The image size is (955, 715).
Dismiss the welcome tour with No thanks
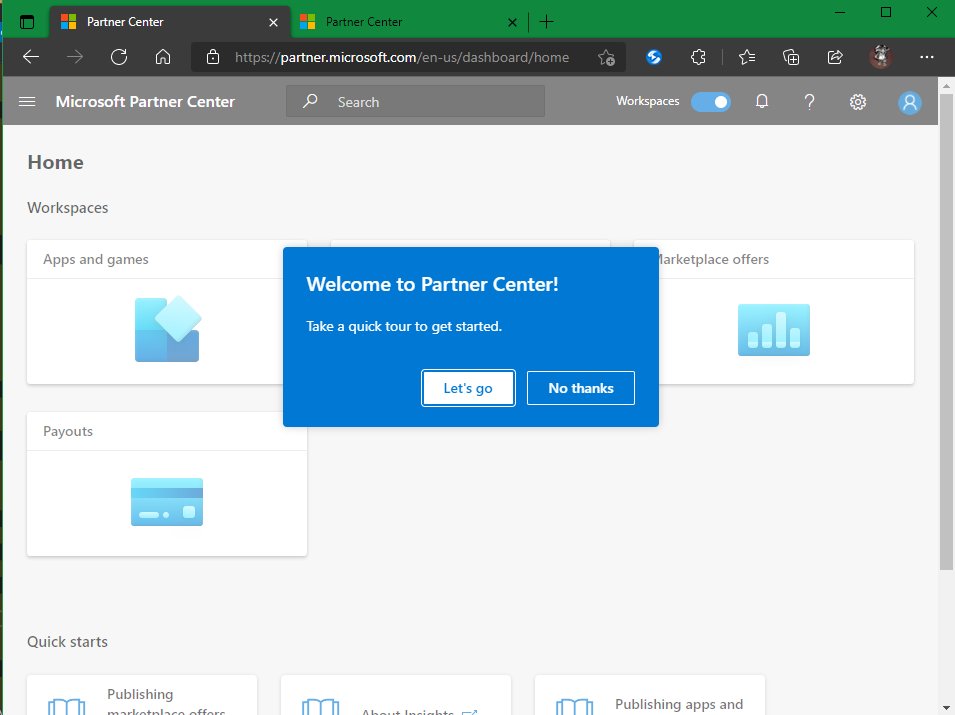tap(580, 388)
